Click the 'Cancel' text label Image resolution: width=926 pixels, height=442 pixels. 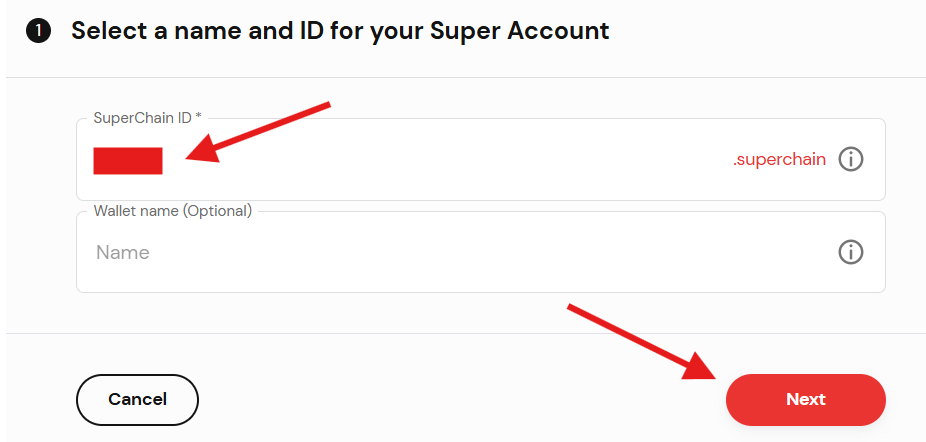[138, 399]
